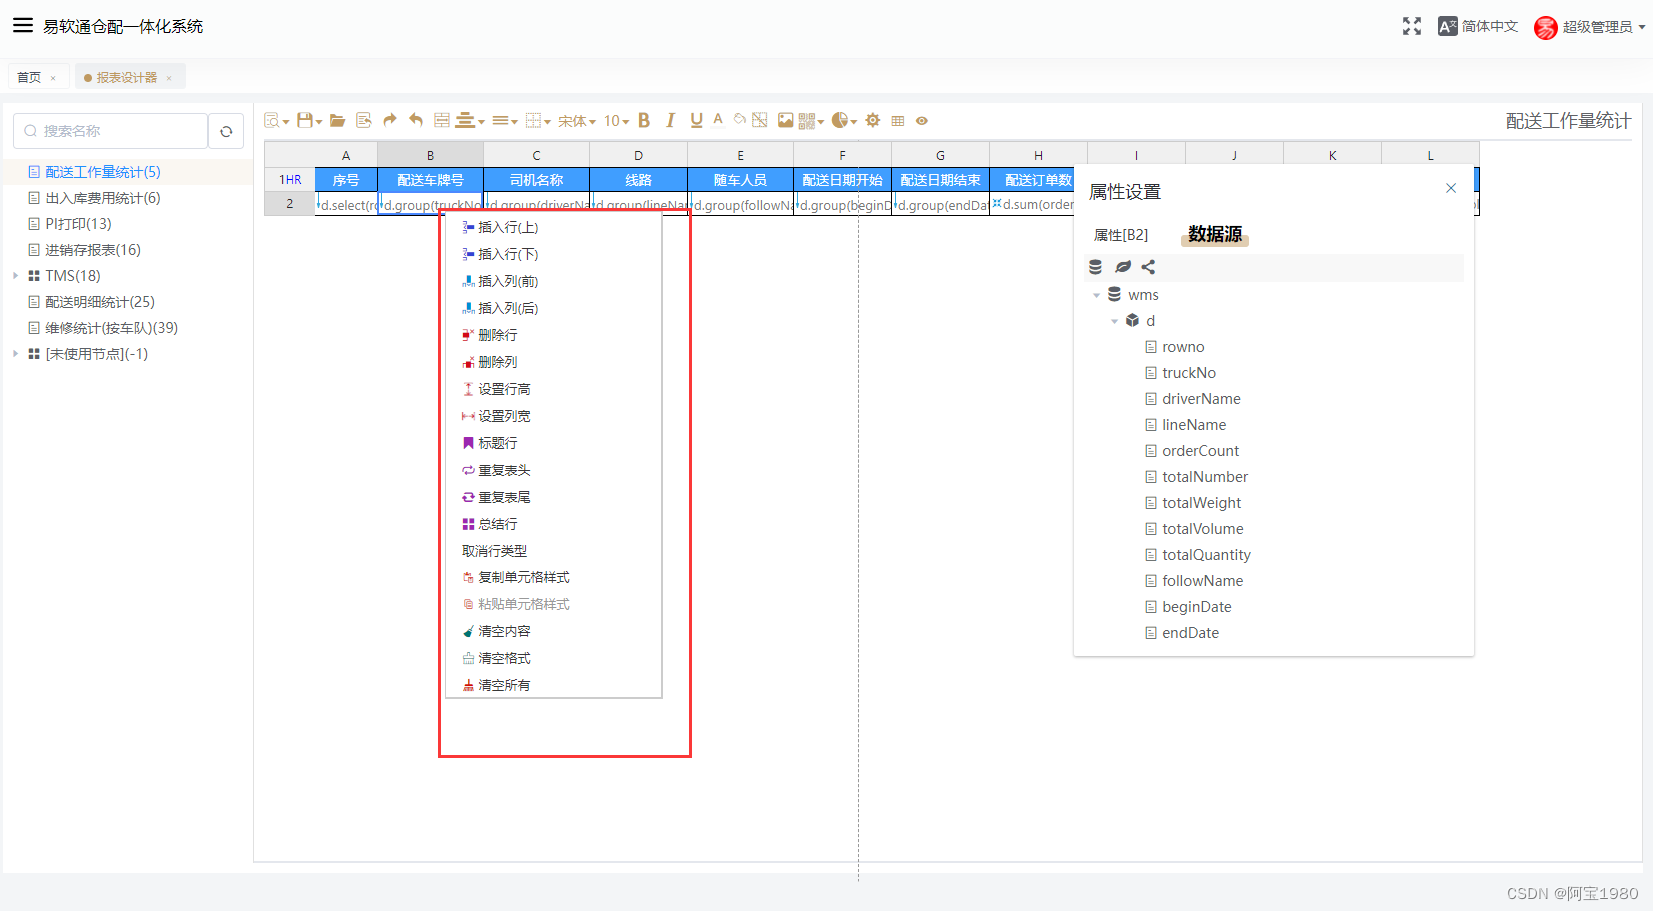Expand the TMS(18) tree node
Viewport: 1653px width, 911px height.
(15, 275)
